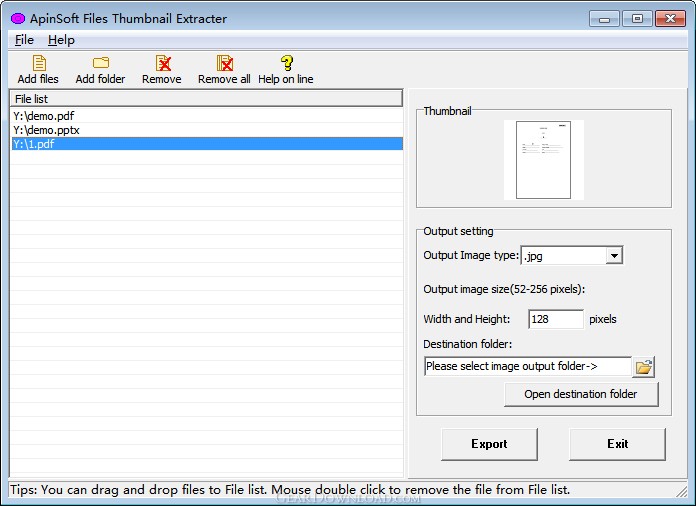Click the Export button

click(489, 444)
